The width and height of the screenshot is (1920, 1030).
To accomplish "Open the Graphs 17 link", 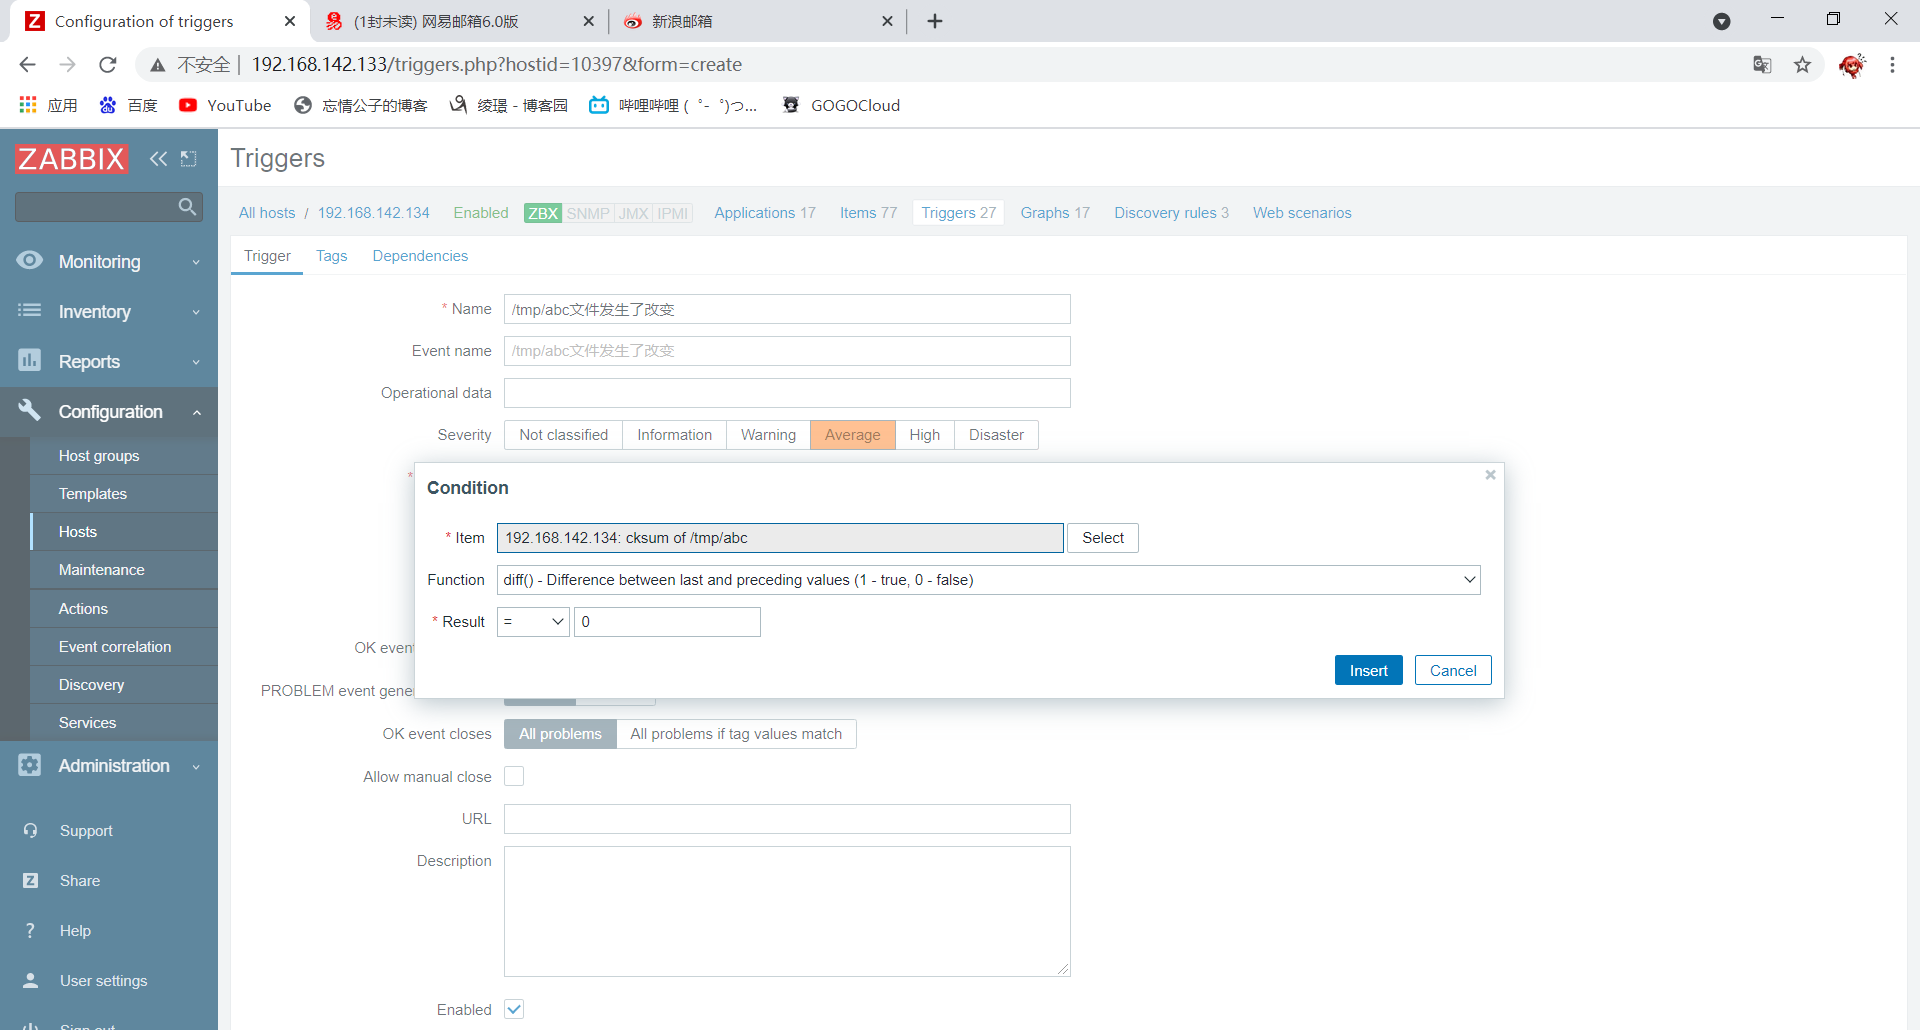I will [x=1055, y=213].
